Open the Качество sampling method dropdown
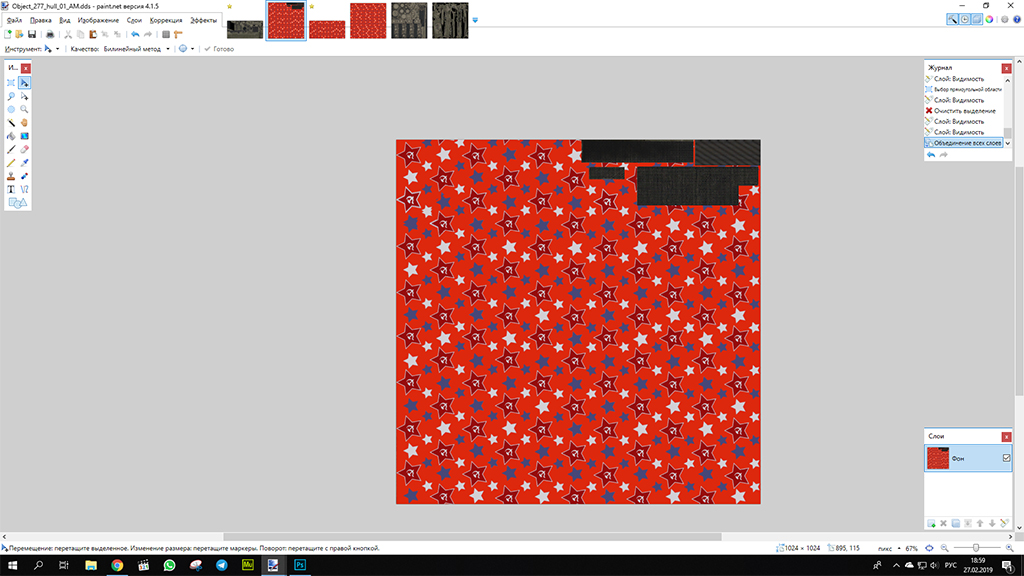This screenshot has height=576, width=1024. click(167, 48)
